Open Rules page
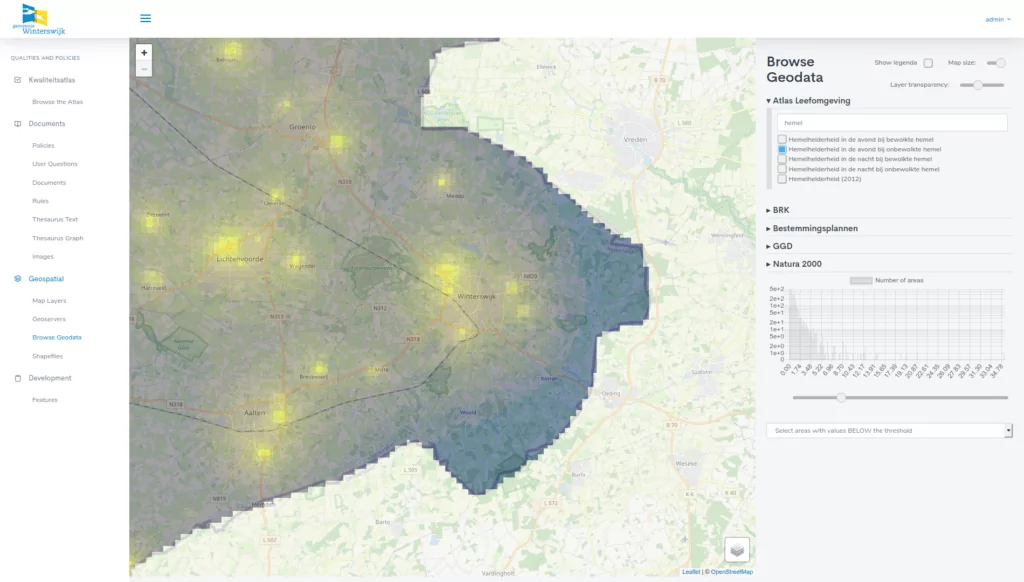The image size is (1024, 582). (40, 201)
